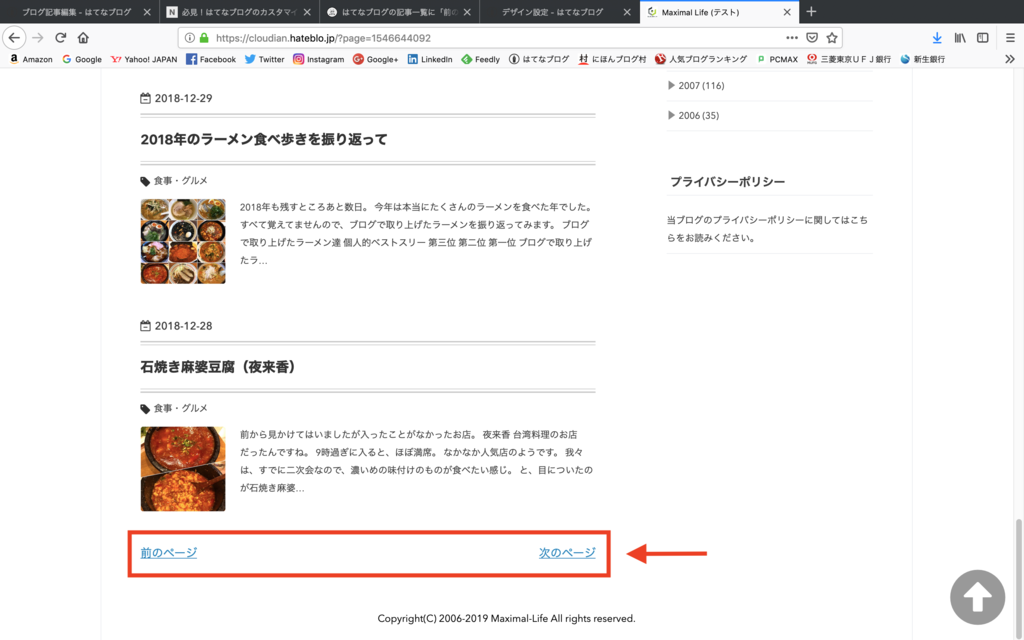The image size is (1024, 640).
Task: Close the ブログ記事編集 tab
Action: pos(147,12)
